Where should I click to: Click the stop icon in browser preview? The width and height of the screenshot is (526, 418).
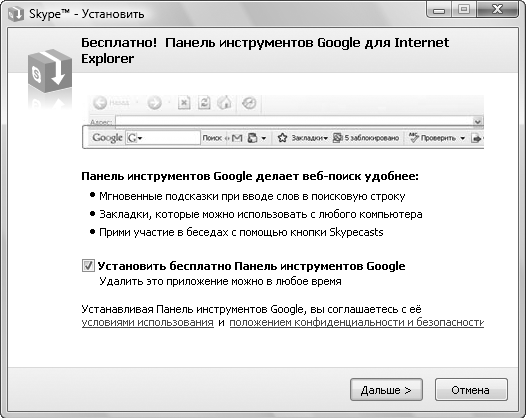[x=184, y=103]
